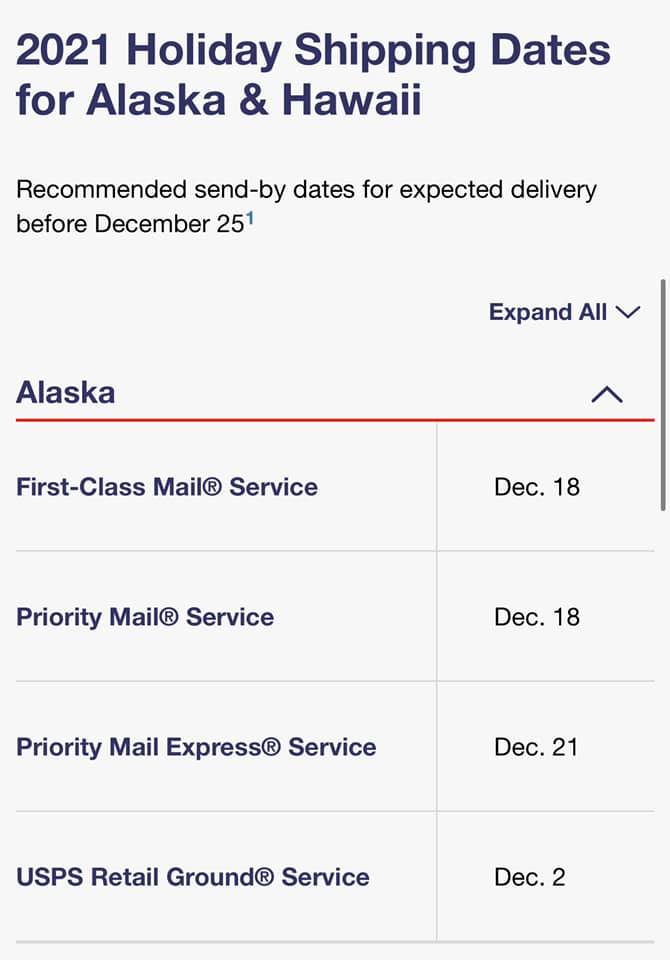Click the Dec. 2 date cell

[x=530, y=877]
